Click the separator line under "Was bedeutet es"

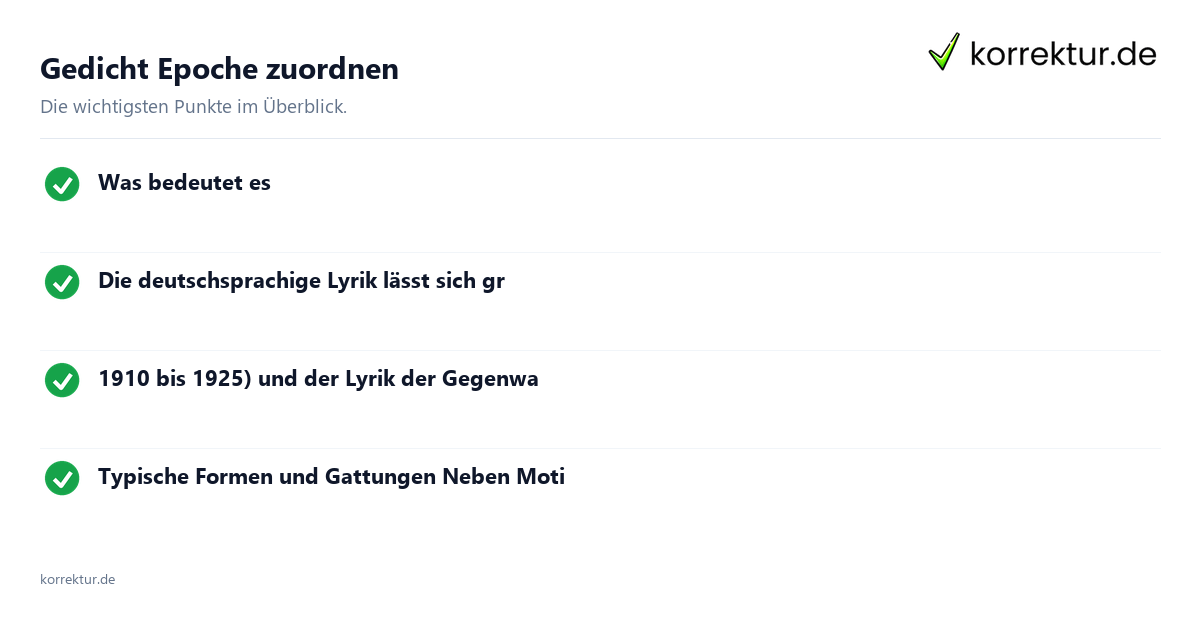pyautogui.click(x=600, y=252)
